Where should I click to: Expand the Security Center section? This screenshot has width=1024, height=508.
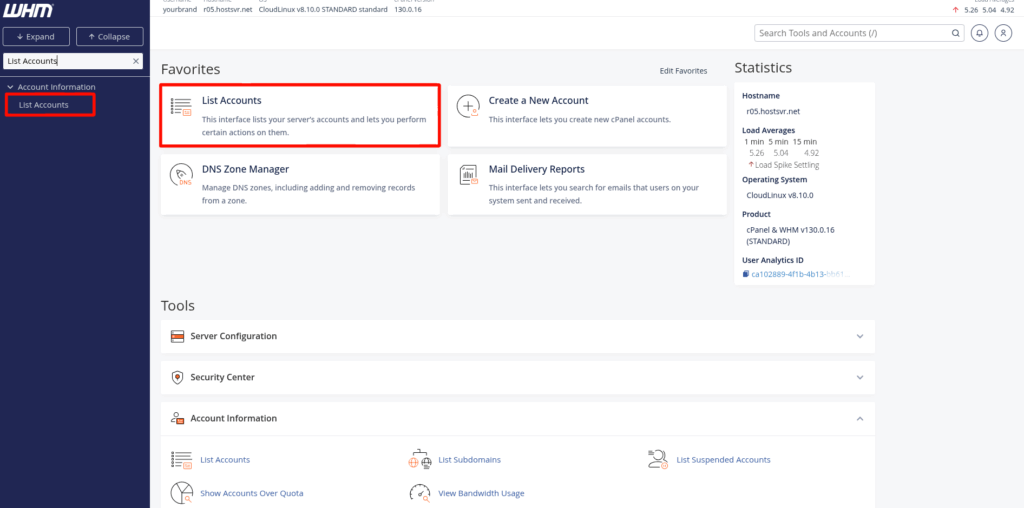coord(859,377)
